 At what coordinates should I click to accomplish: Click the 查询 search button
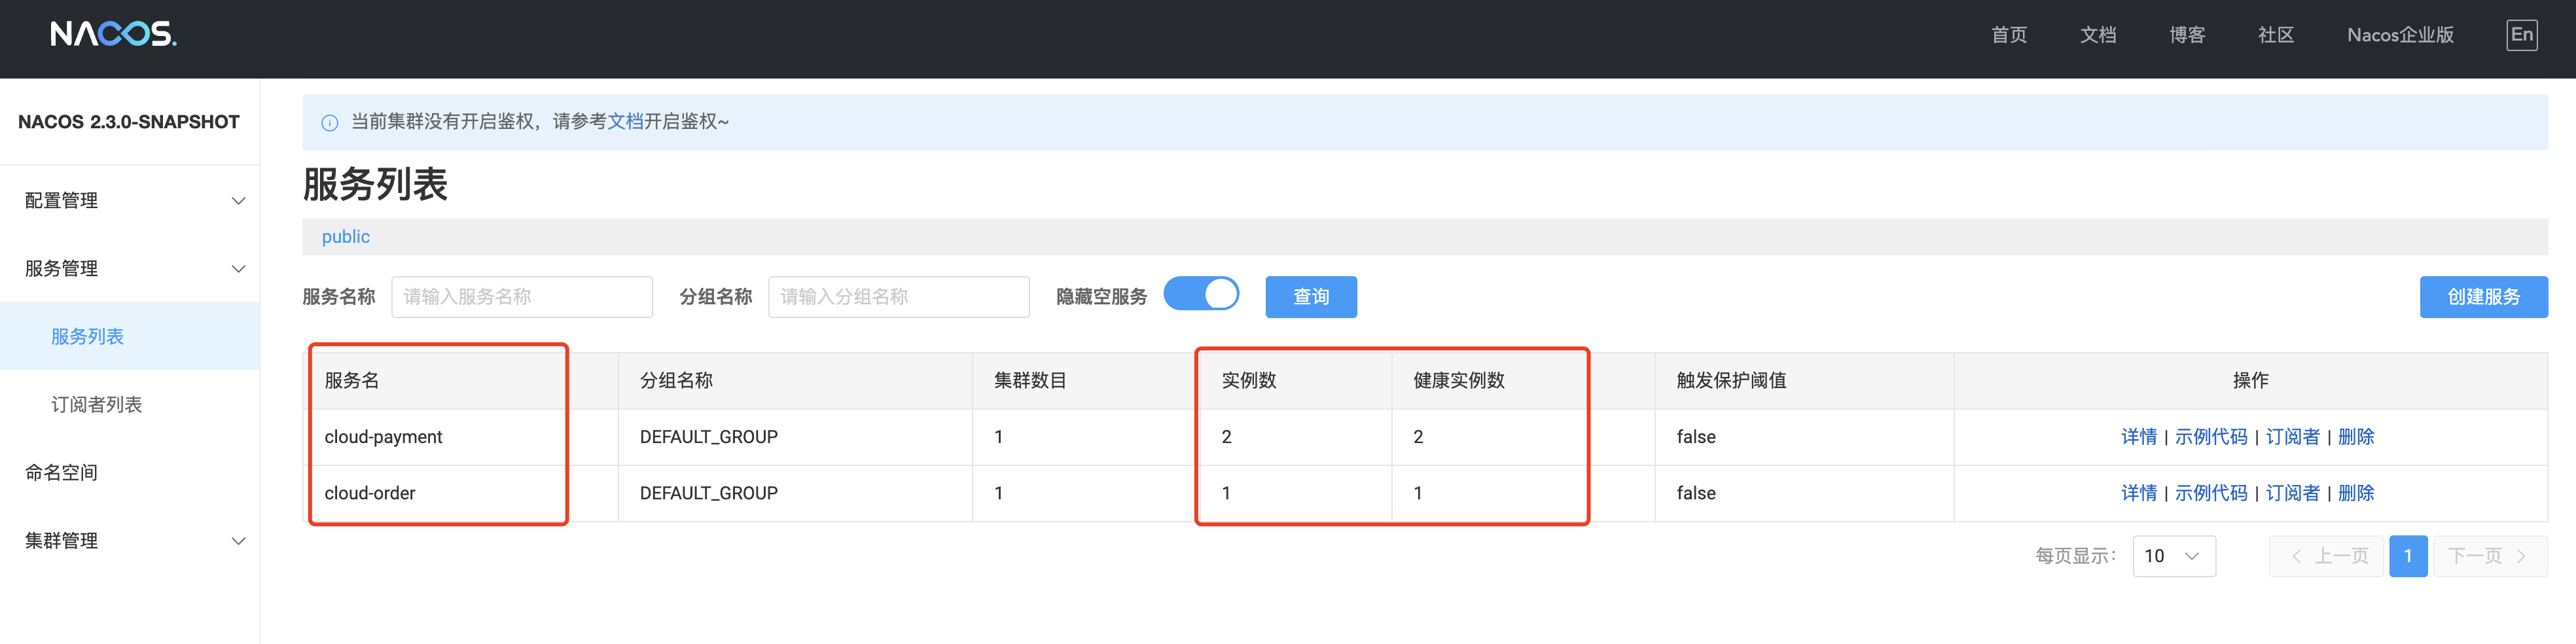coord(1311,296)
